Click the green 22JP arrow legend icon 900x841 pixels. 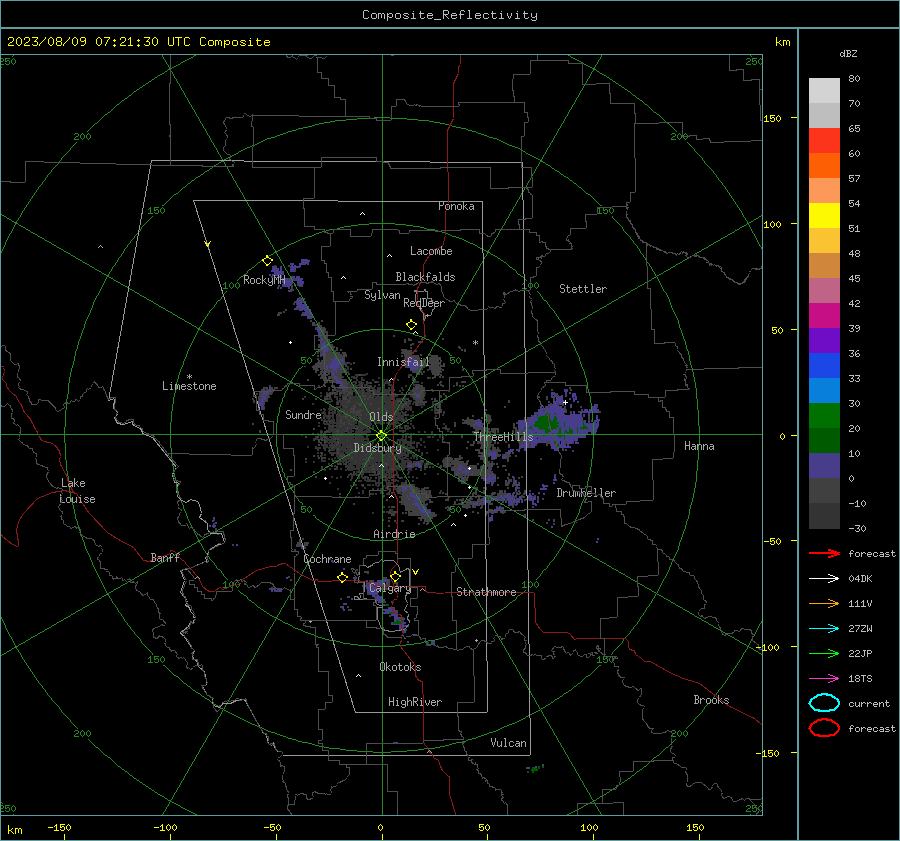824,653
